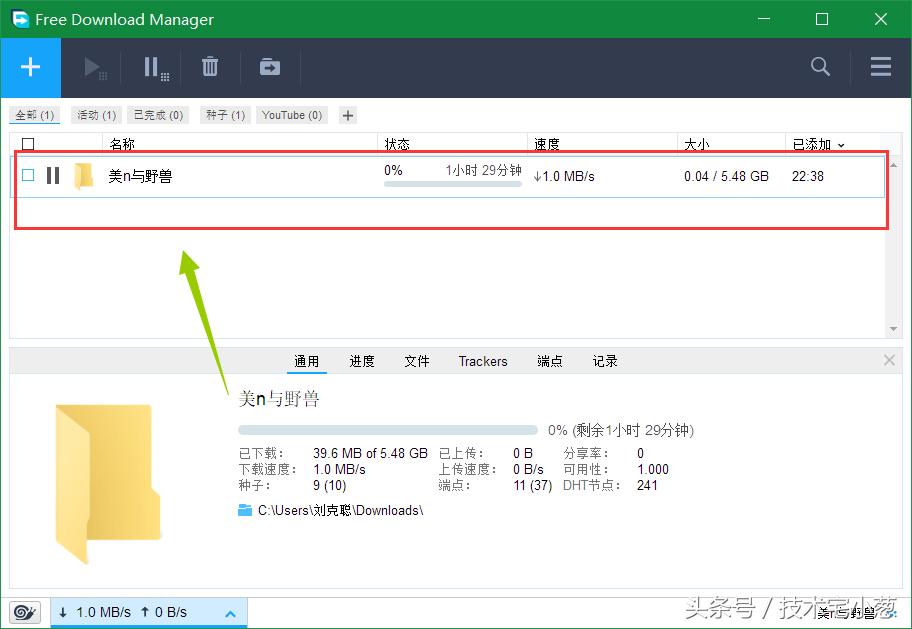Click the plus to add a new category tab
The width and height of the screenshot is (912, 629).
click(x=347, y=115)
